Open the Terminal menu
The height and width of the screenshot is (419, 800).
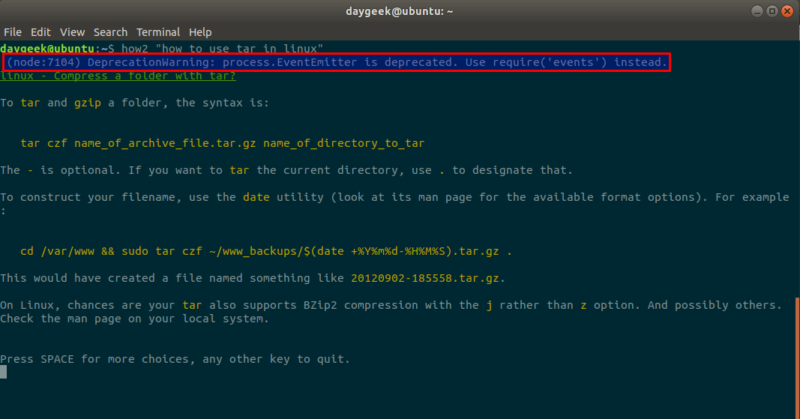point(158,32)
